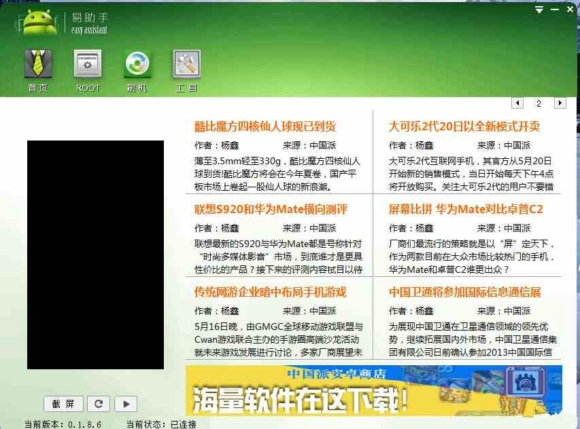
Task: Select the 刷机 flash disc icon
Action: (137, 64)
